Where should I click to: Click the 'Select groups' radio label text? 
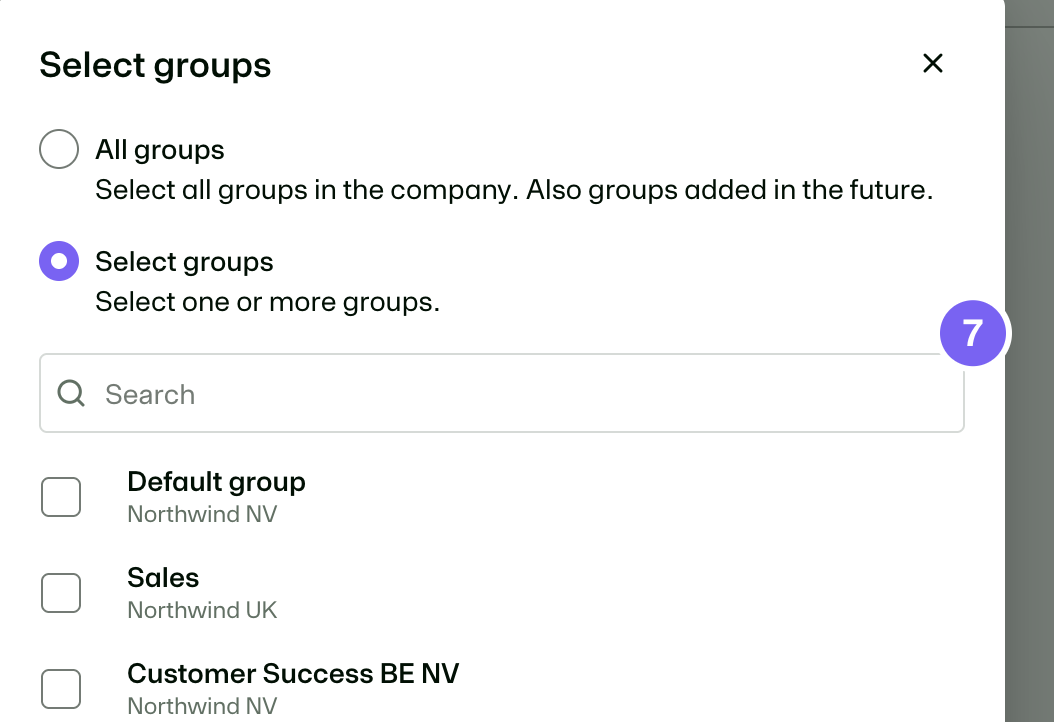click(184, 262)
